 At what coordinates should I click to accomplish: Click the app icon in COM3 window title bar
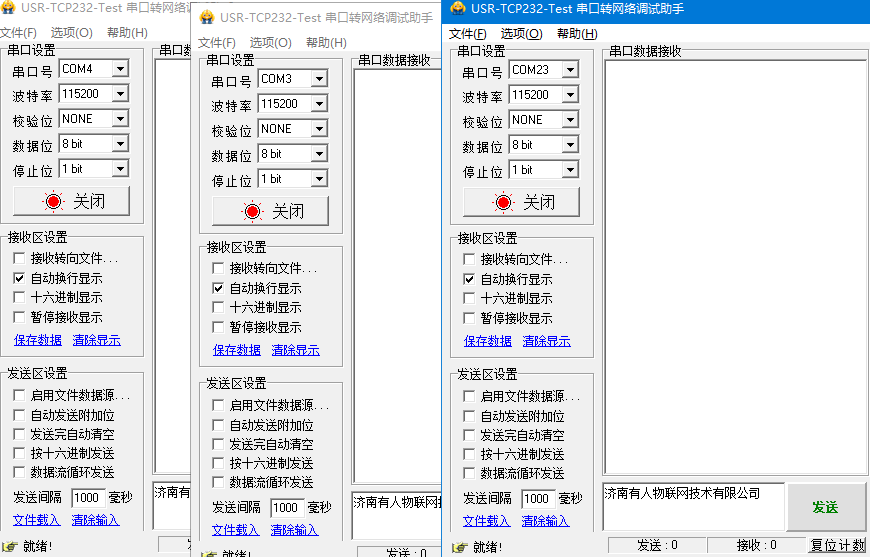point(208,17)
